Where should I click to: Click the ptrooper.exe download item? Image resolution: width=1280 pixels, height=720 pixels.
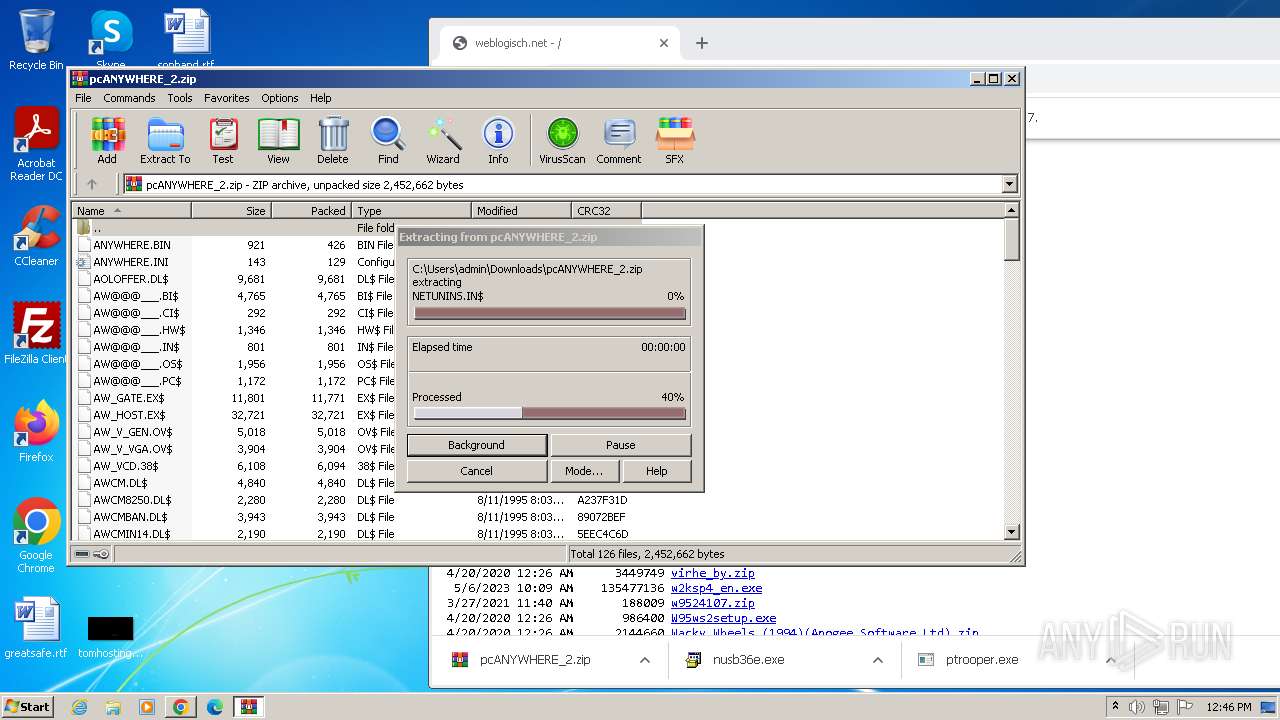click(981, 660)
